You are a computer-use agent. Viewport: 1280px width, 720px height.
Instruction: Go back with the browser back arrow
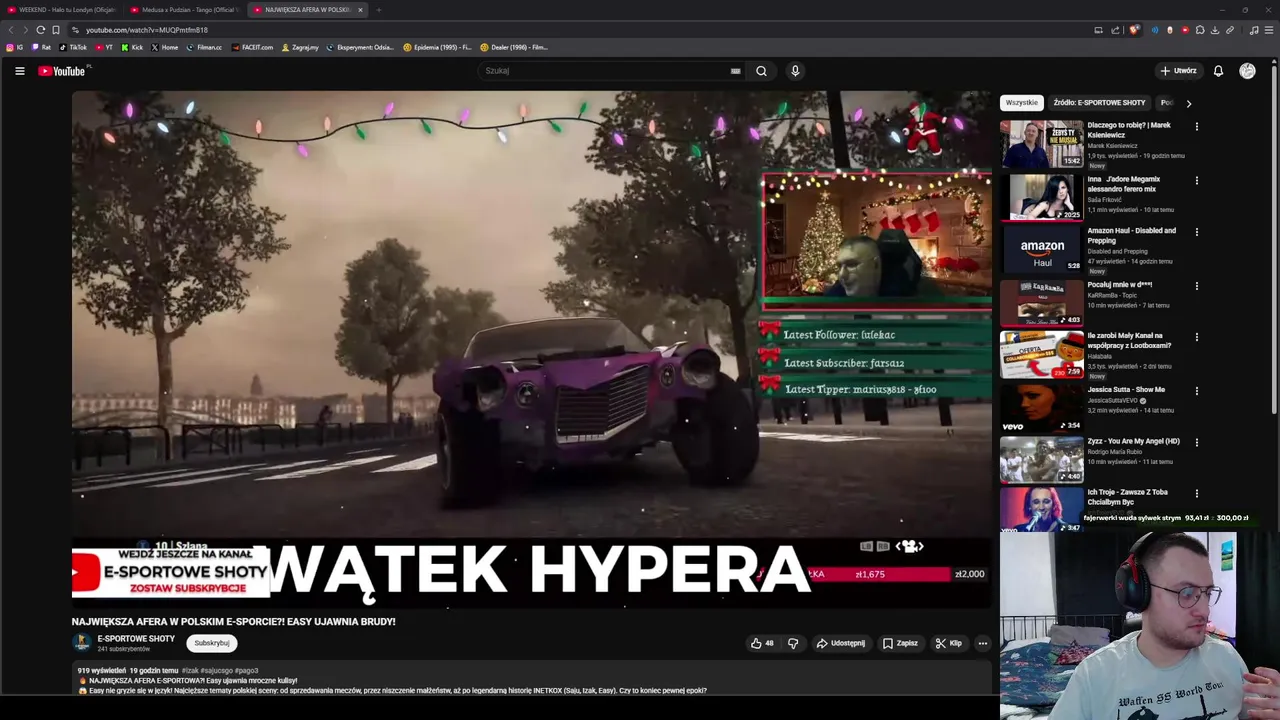tap(11, 30)
